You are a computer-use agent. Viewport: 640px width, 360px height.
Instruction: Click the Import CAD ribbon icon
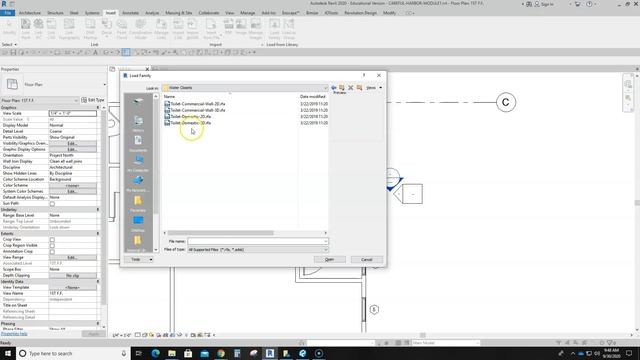(x=178, y=29)
